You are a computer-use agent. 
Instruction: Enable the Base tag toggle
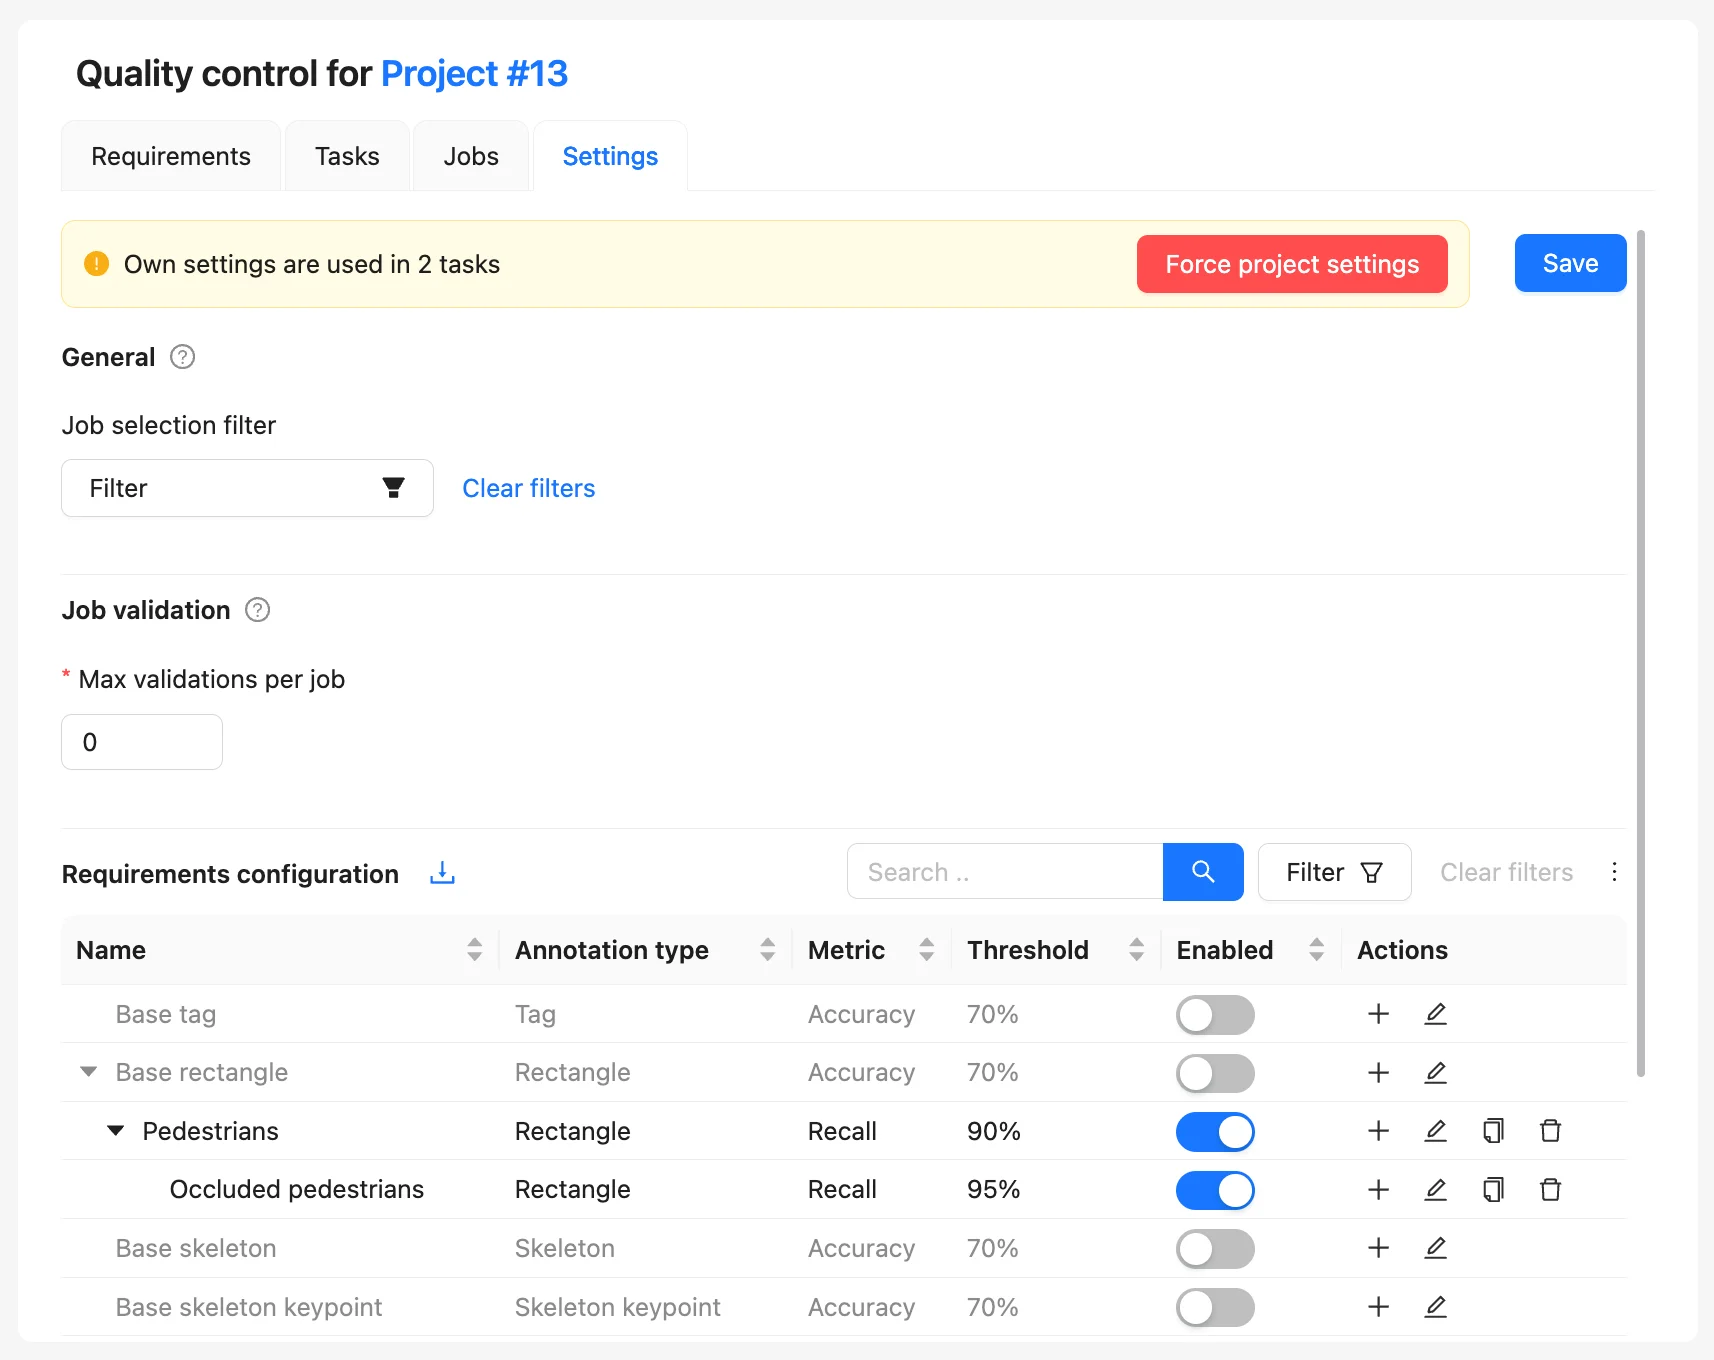coord(1215,1015)
